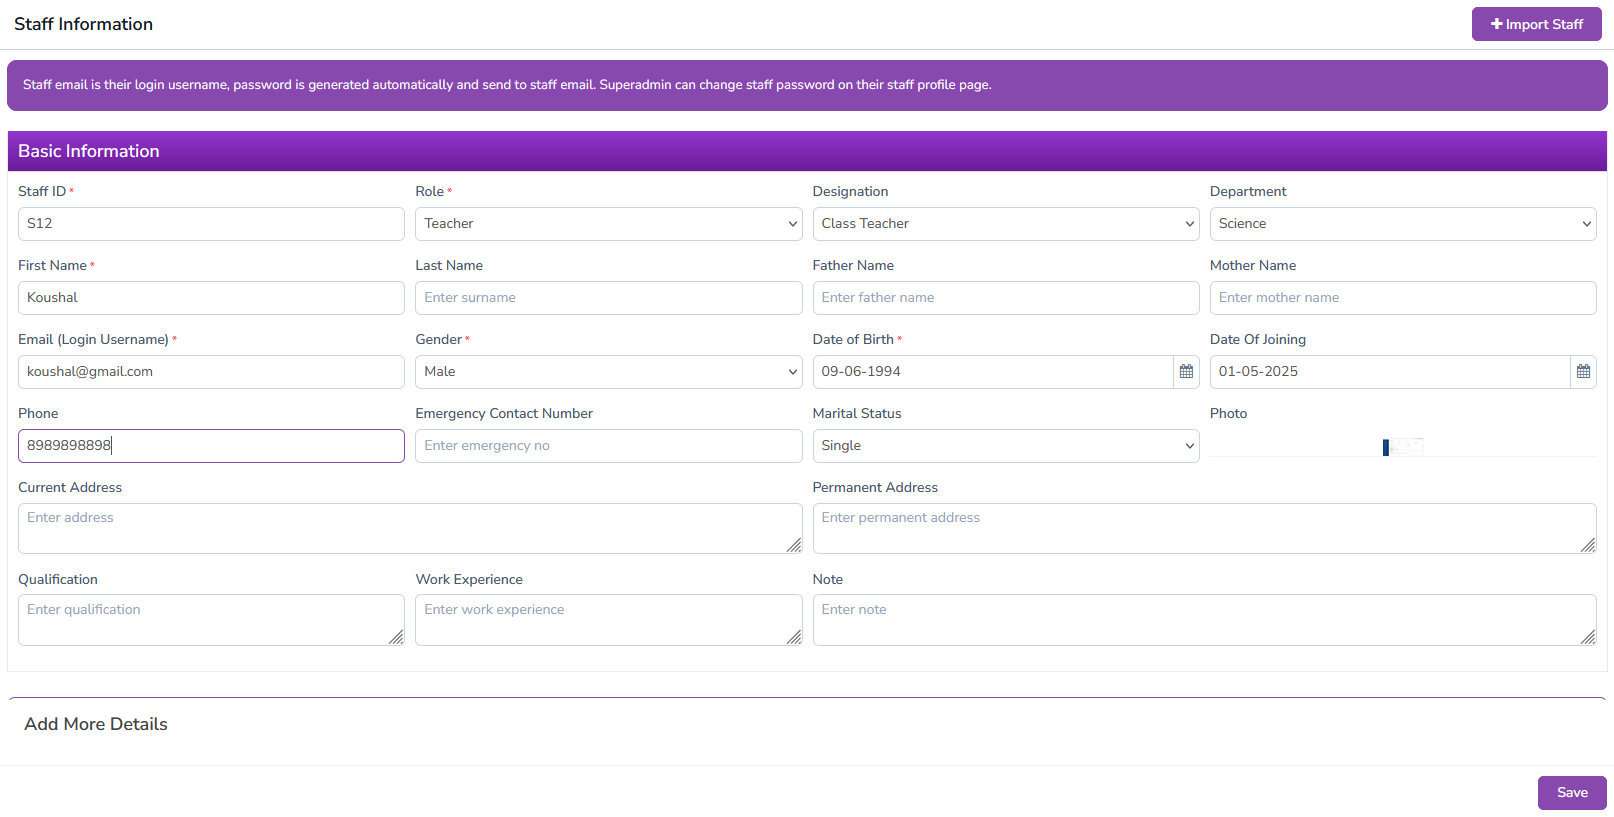Click into the Mother Name field
Screen dimensions: 1614x817
(x=1402, y=298)
